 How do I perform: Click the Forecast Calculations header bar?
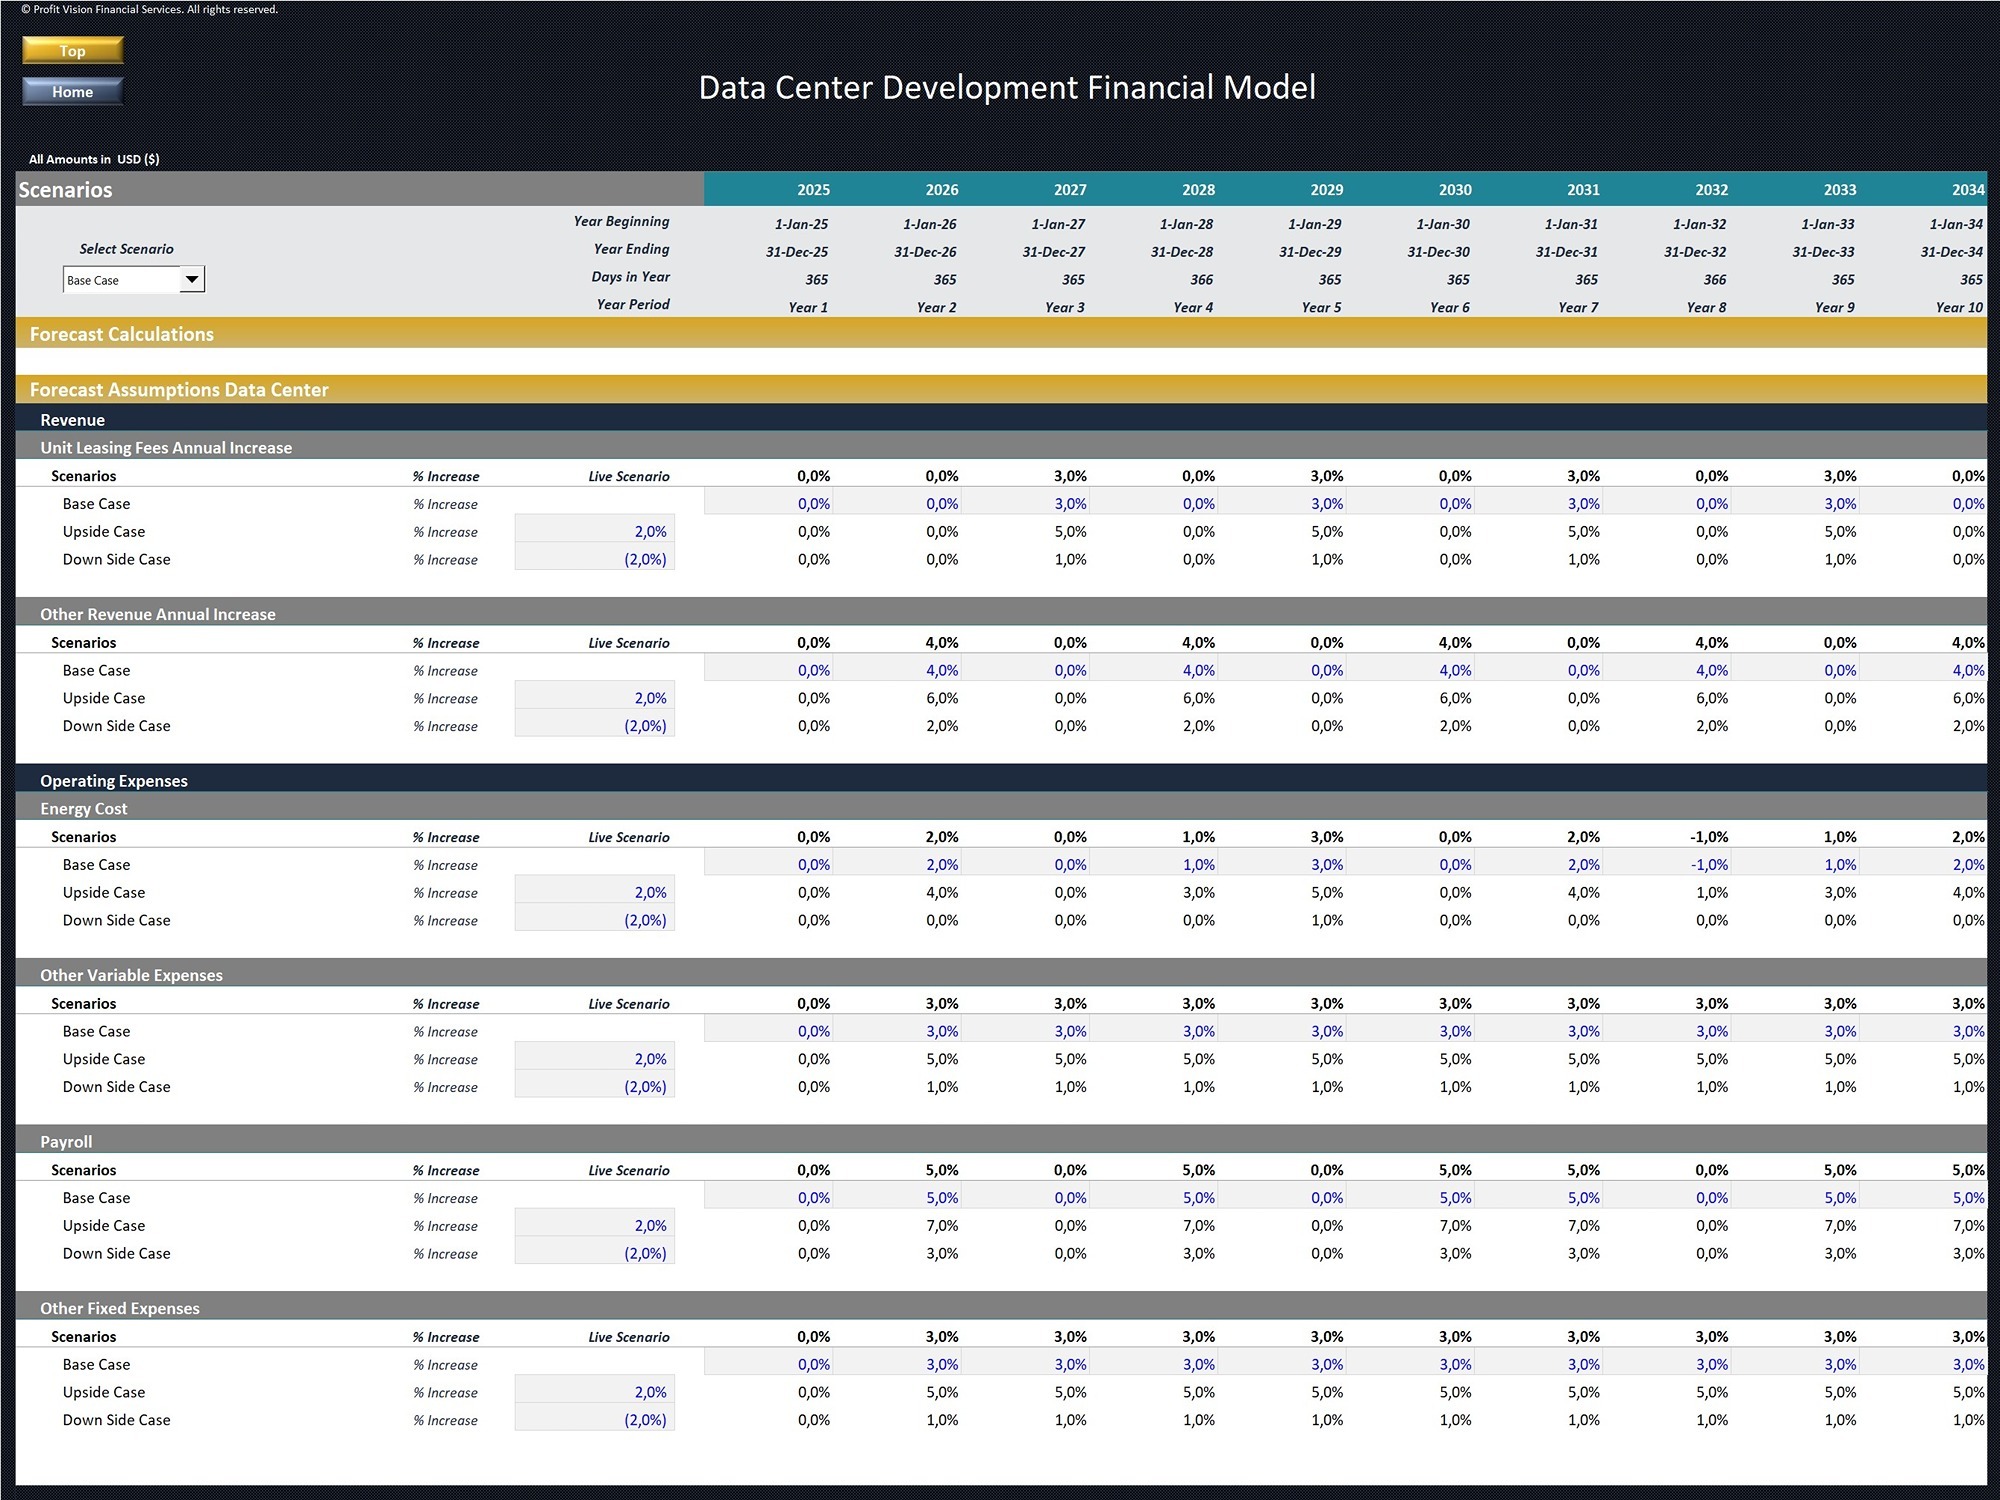coord(1001,334)
